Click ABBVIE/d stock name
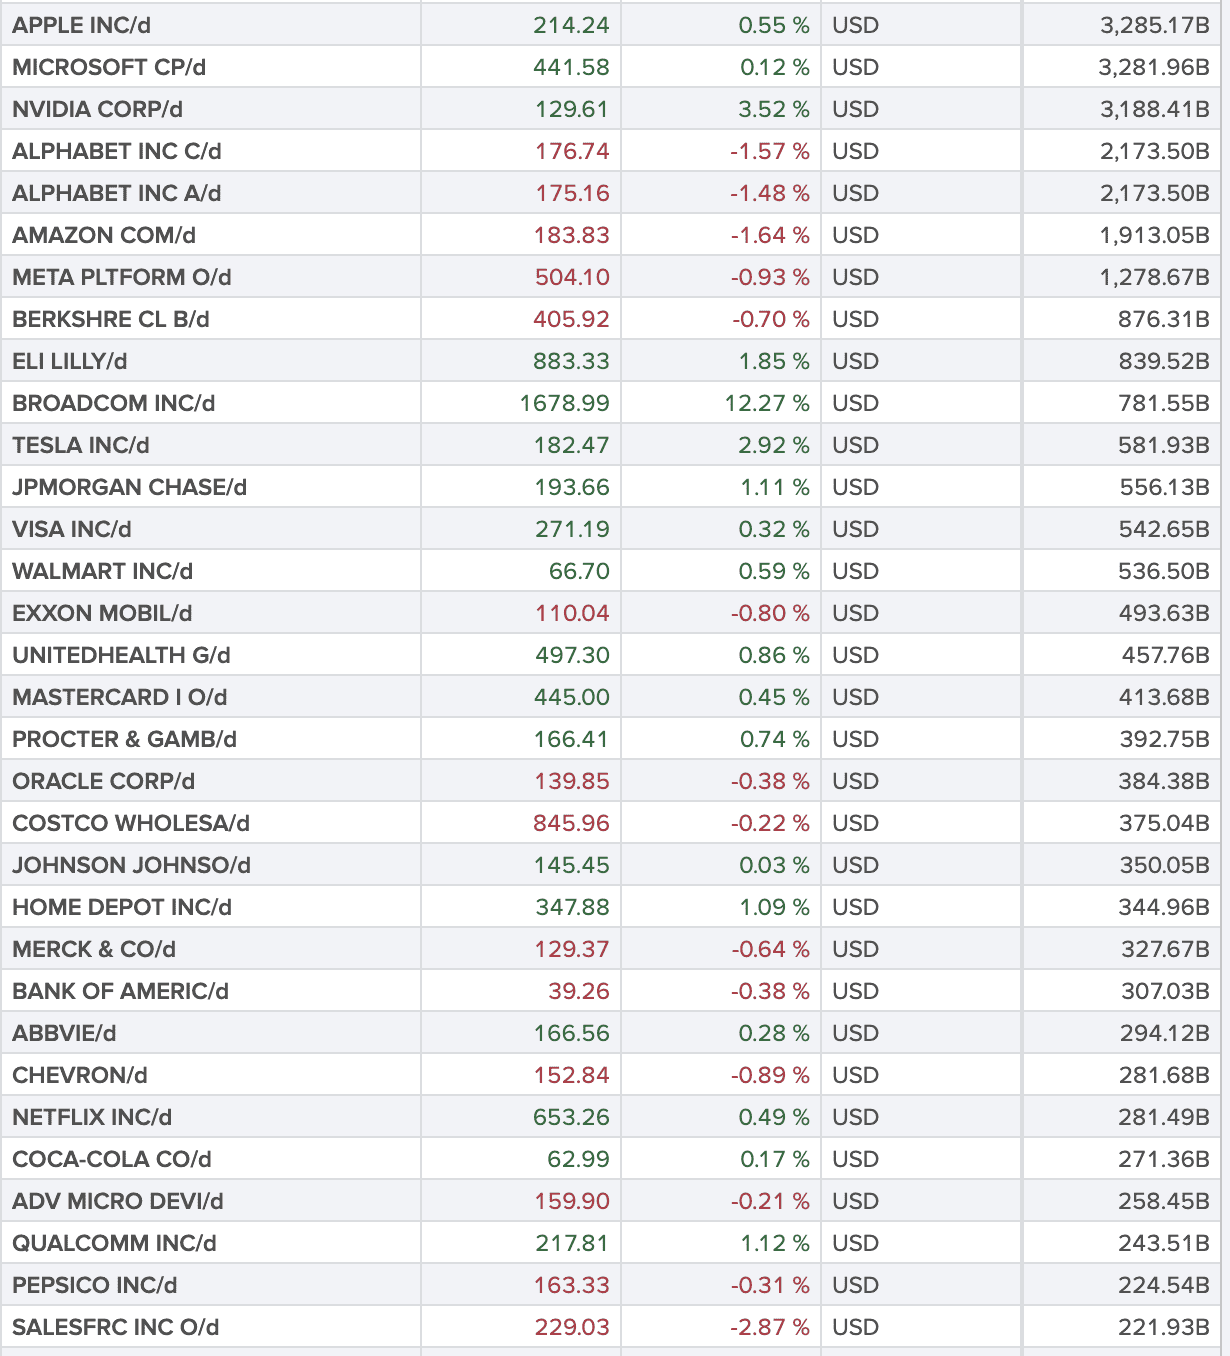 point(64,1033)
